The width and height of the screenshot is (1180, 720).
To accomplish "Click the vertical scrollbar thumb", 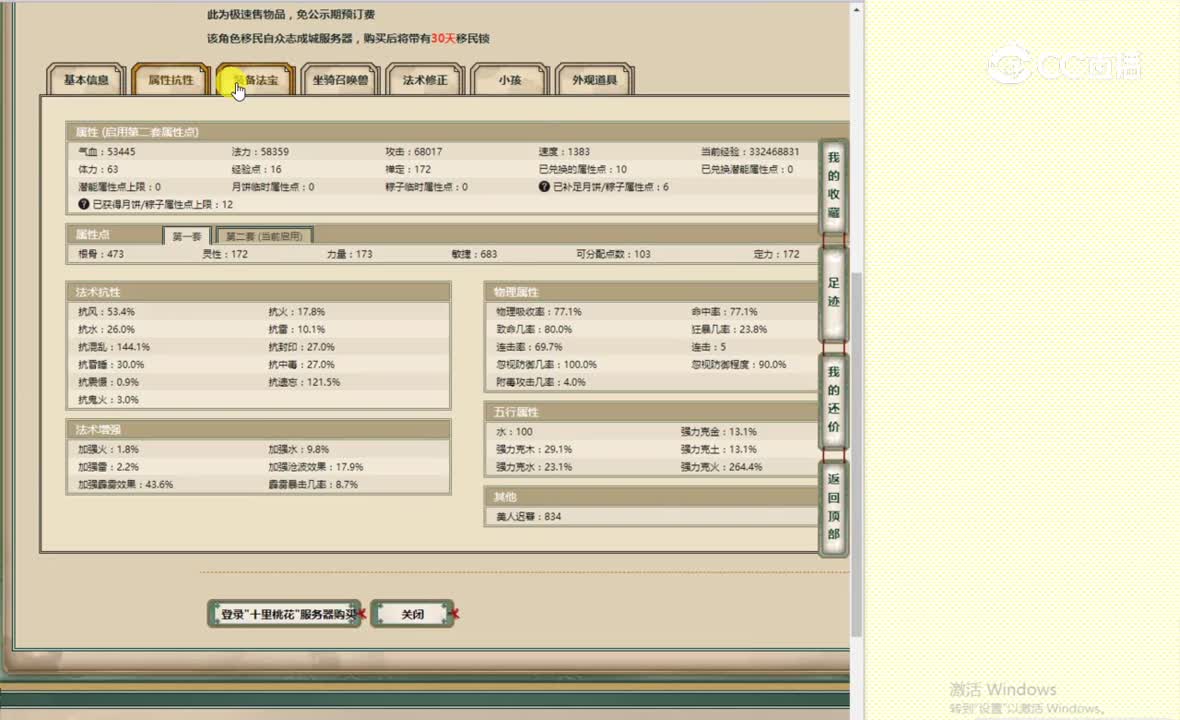I will tap(856, 455).
